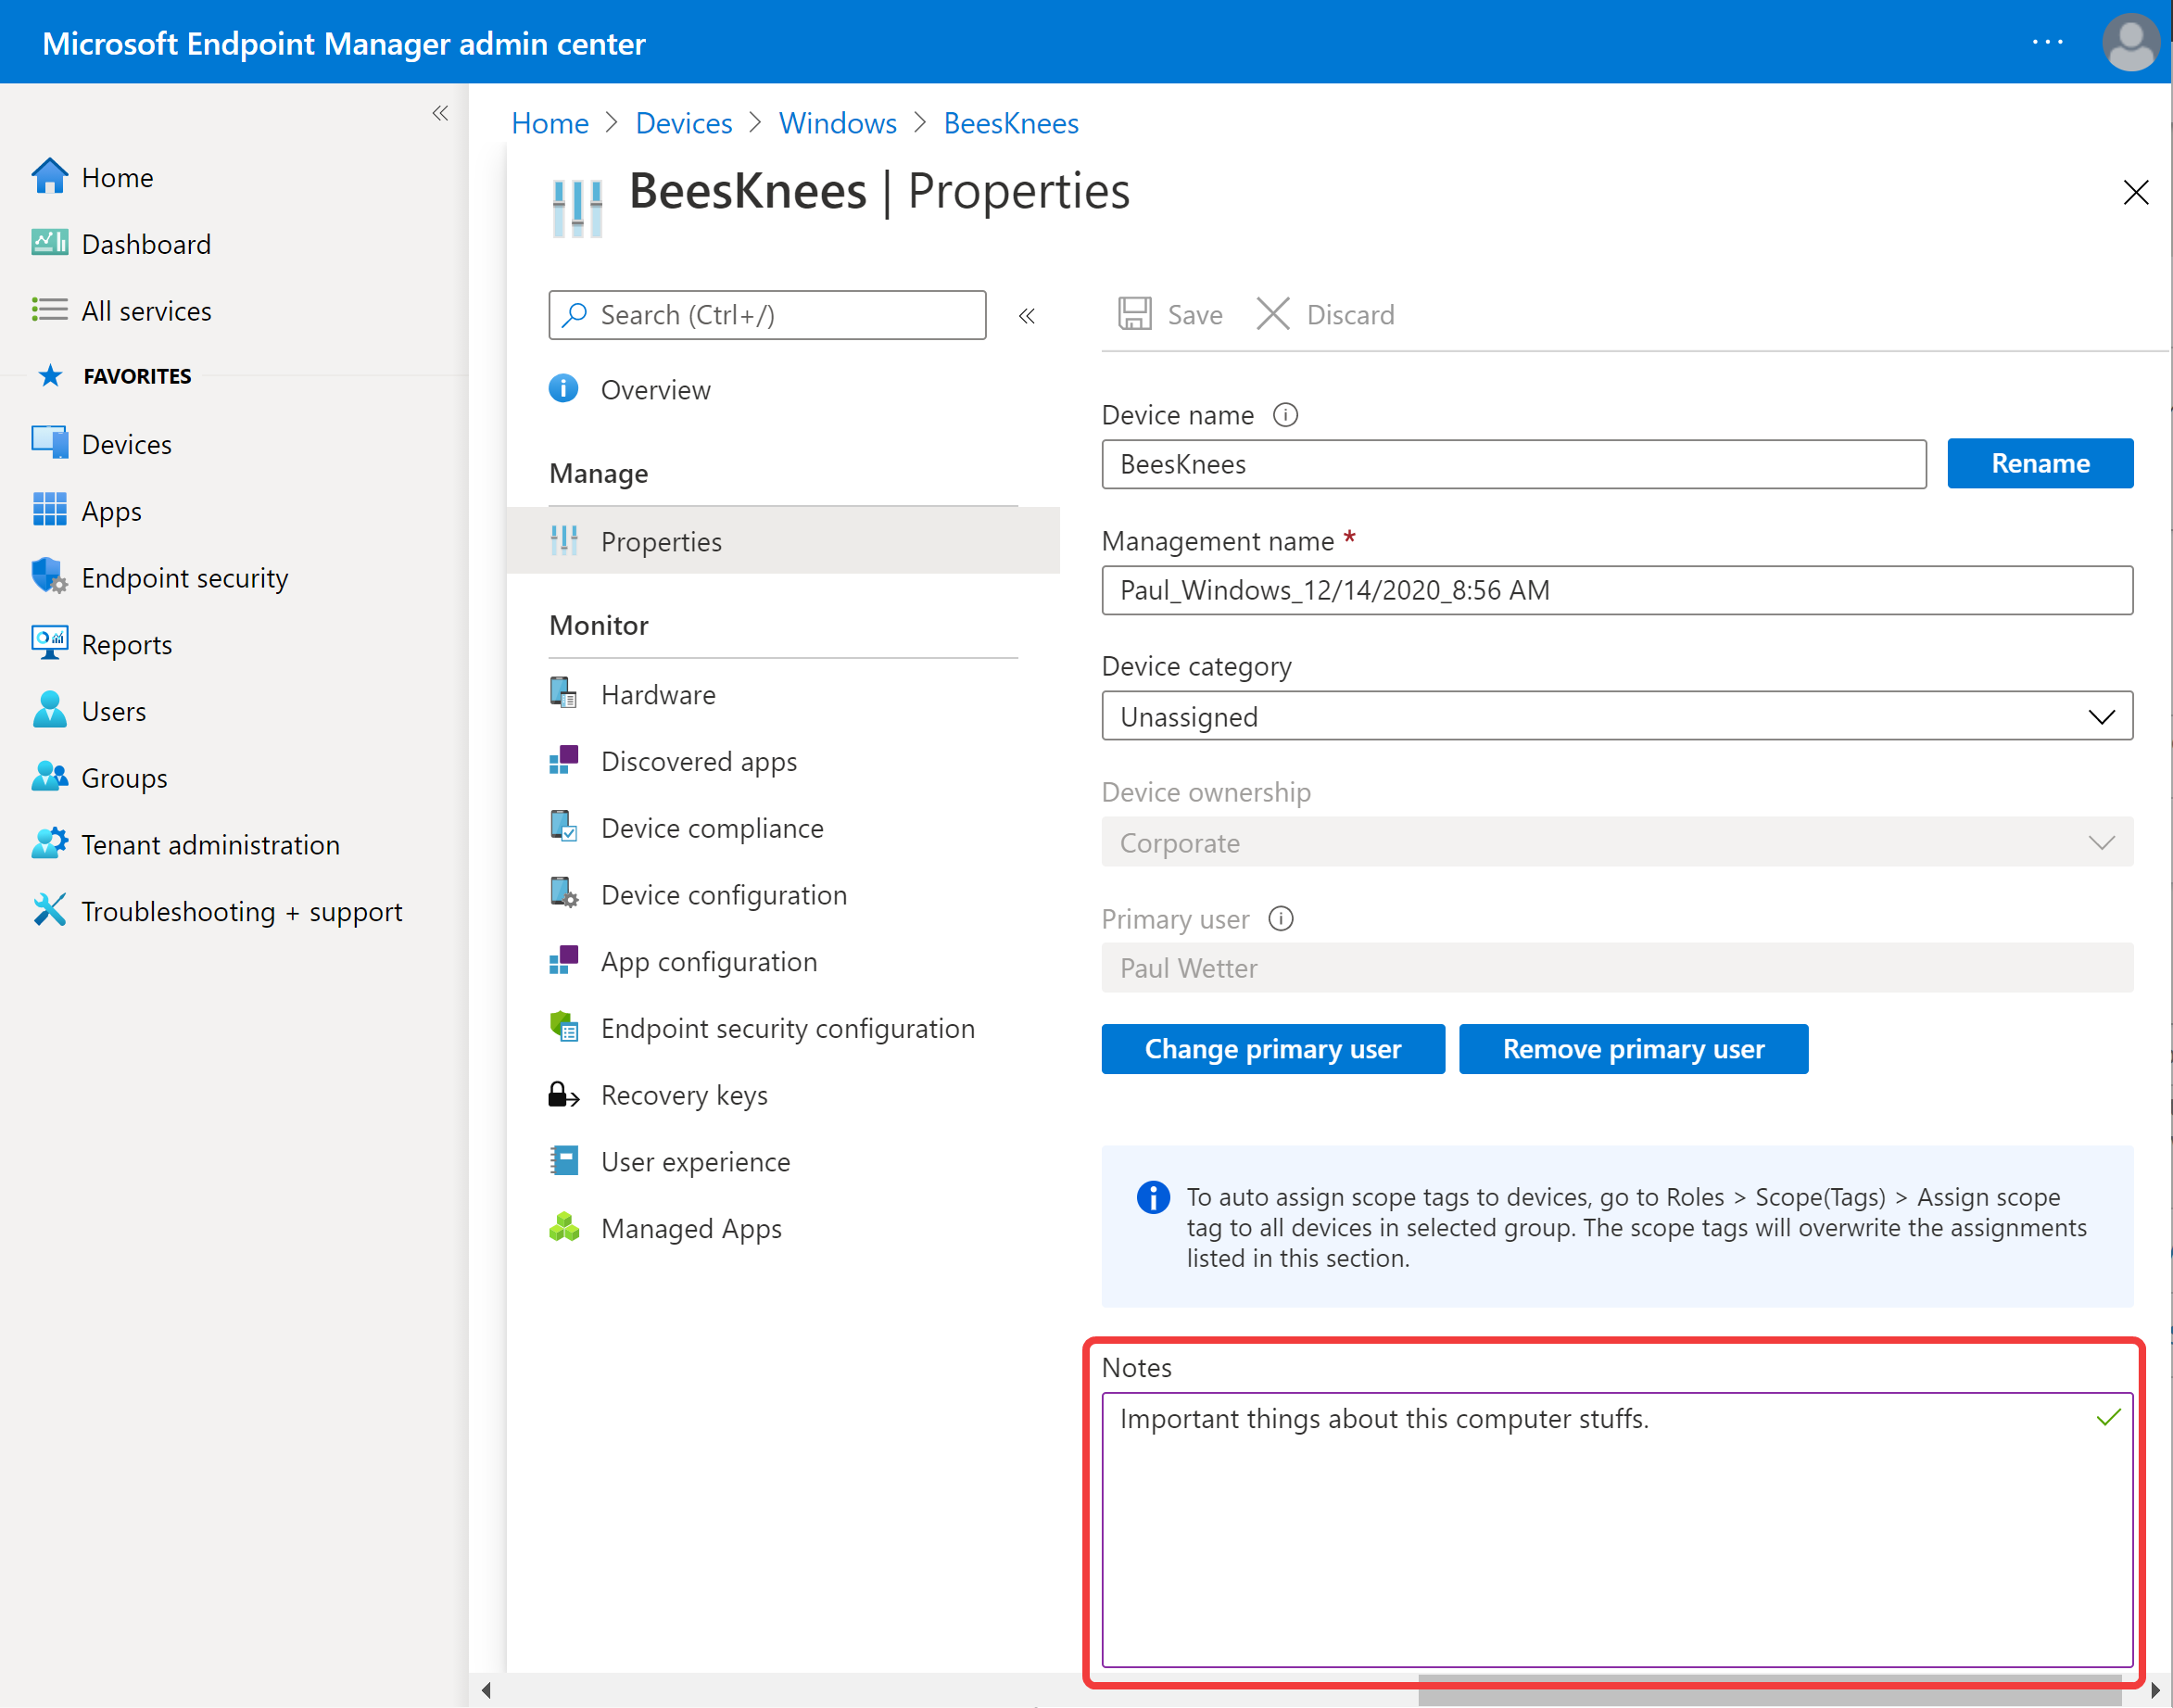Image resolution: width=2173 pixels, height=1708 pixels.
Task: Click the Recovery keys lock icon
Action: pyautogui.click(x=563, y=1094)
